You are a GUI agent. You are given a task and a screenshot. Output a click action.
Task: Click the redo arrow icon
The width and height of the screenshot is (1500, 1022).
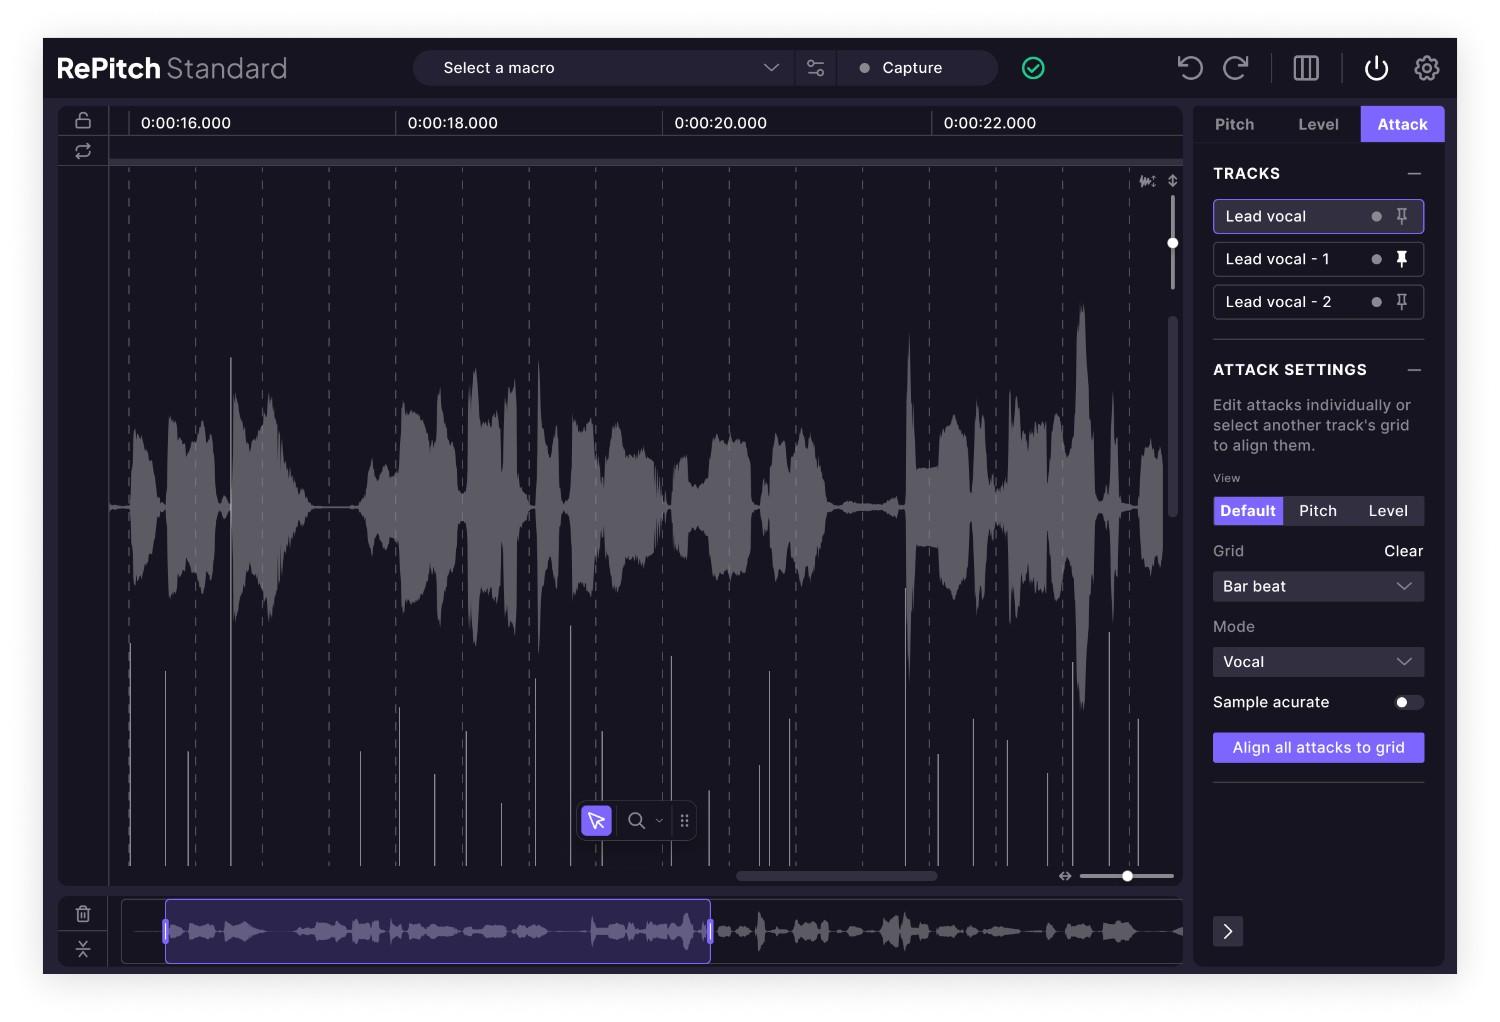coord(1236,68)
